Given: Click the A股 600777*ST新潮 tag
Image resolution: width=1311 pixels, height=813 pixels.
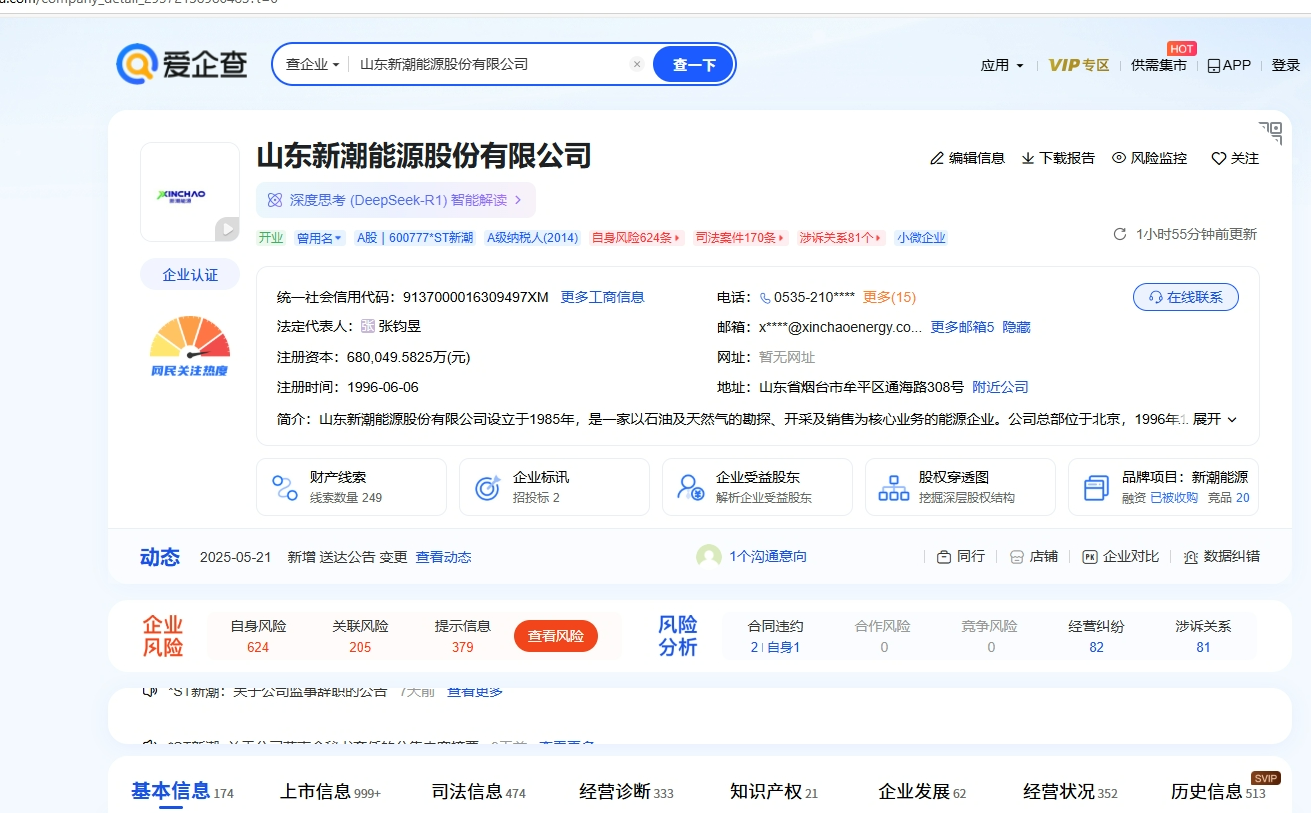Looking at the screenshot, I should coord(415,238).
